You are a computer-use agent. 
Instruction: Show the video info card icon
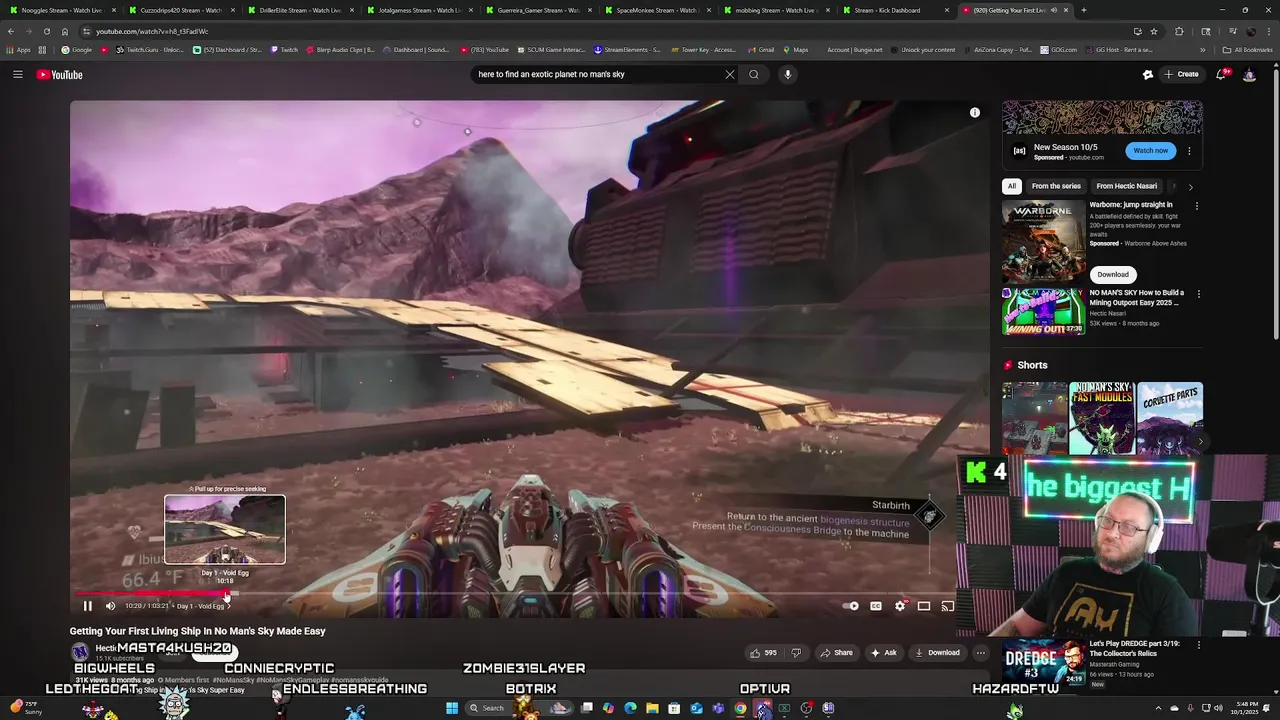tap(975, 113)
